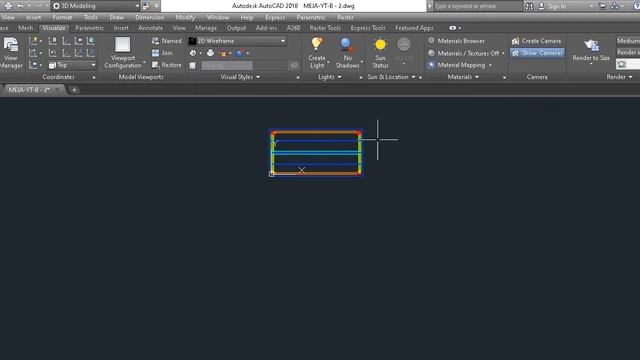Open the View Manager
This screenshot has width=640, height=360.
coord(11,53)
